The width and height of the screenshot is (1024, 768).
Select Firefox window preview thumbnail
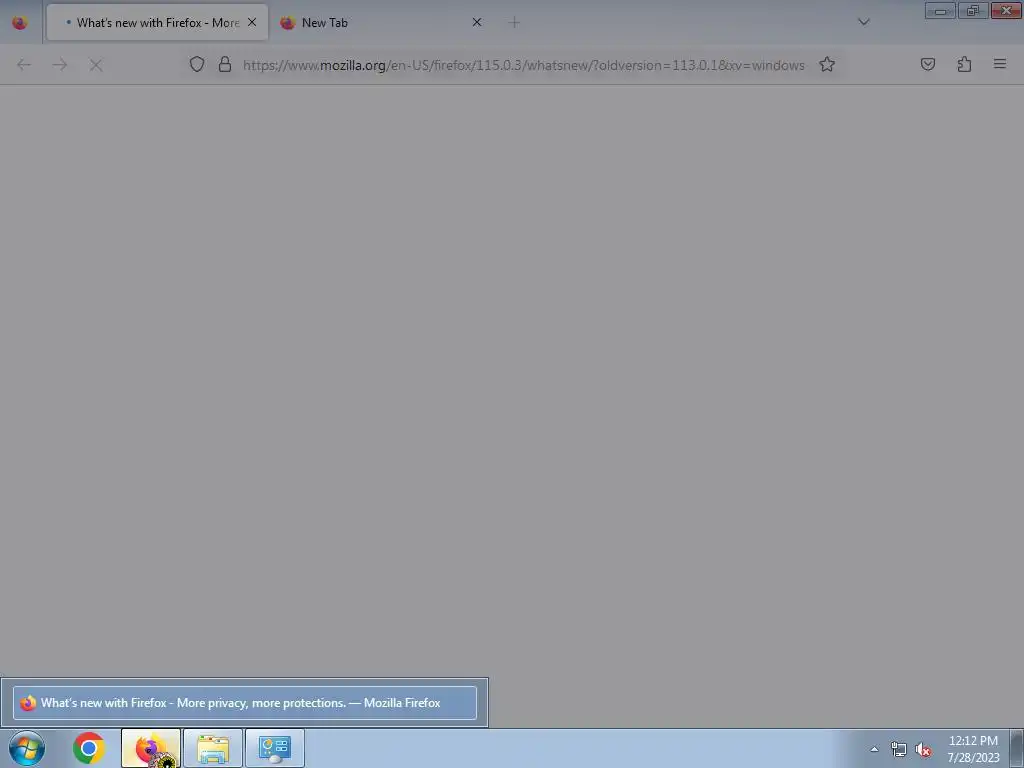(x=244, y=703)
